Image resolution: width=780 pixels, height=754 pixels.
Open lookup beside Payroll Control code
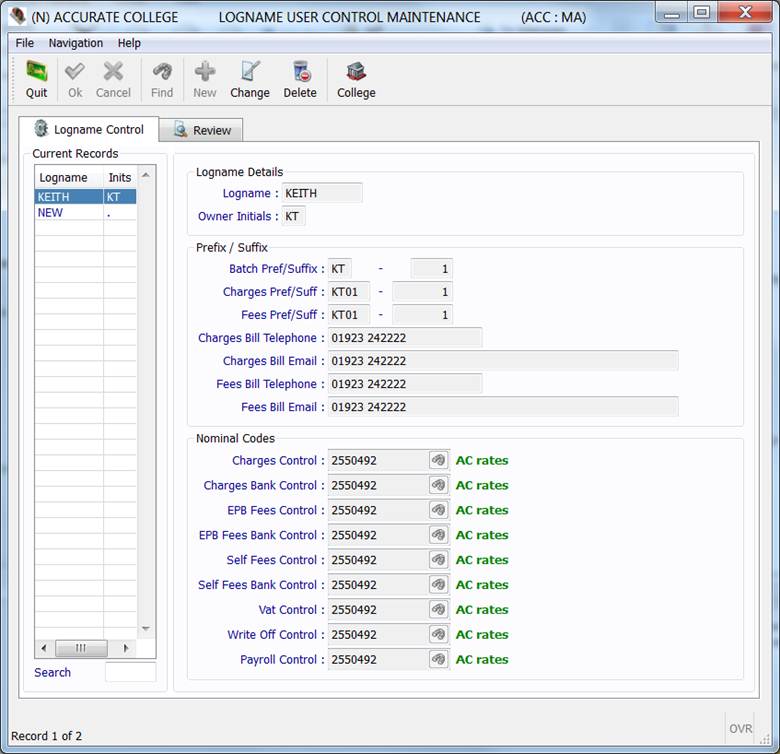438,659
